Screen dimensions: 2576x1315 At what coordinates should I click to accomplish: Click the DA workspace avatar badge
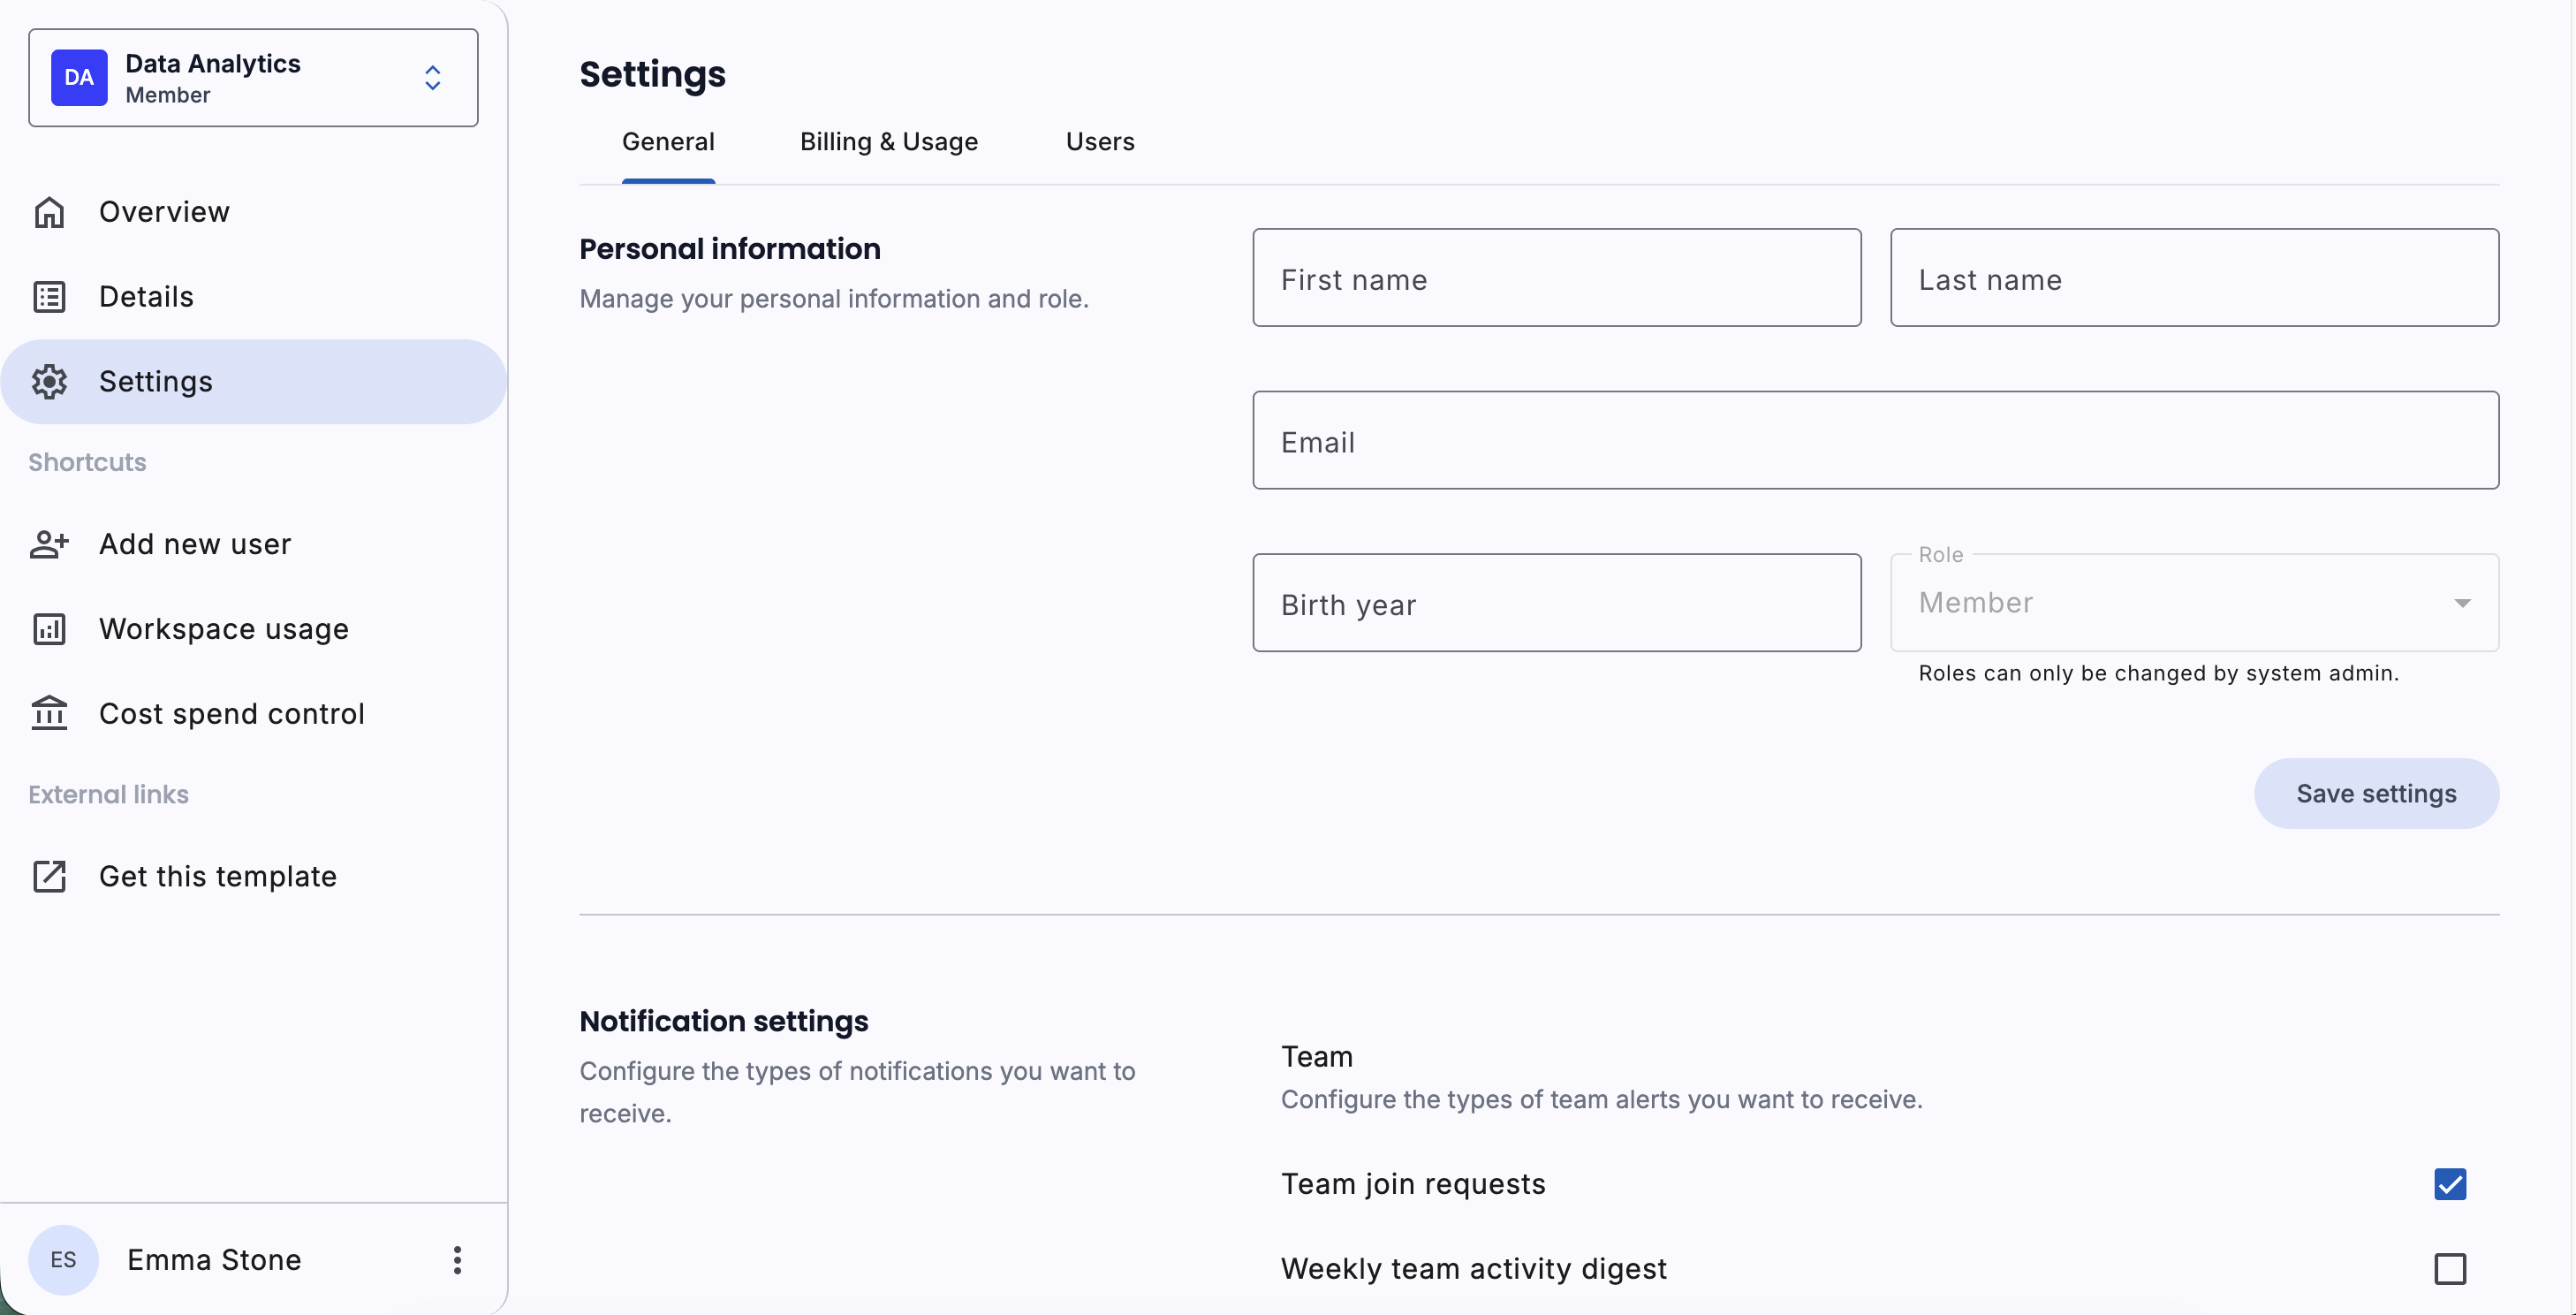point(79,78)
